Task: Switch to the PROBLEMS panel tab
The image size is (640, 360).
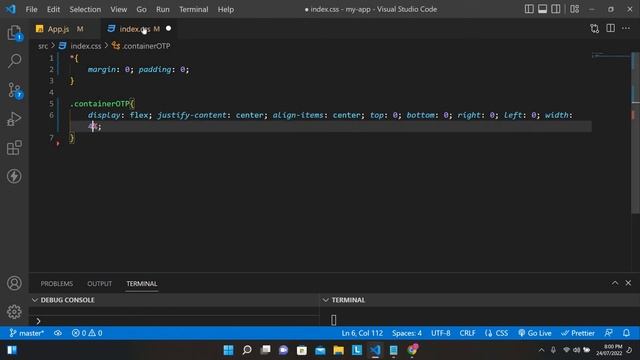Action: [x=57, y=284]
